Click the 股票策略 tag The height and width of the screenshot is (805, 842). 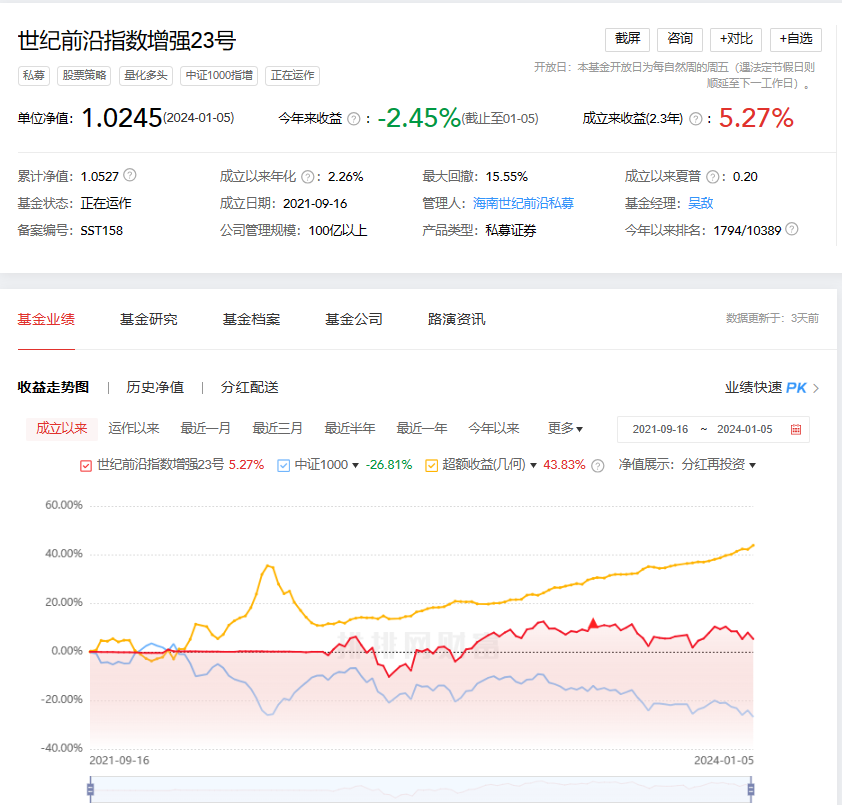84,76
